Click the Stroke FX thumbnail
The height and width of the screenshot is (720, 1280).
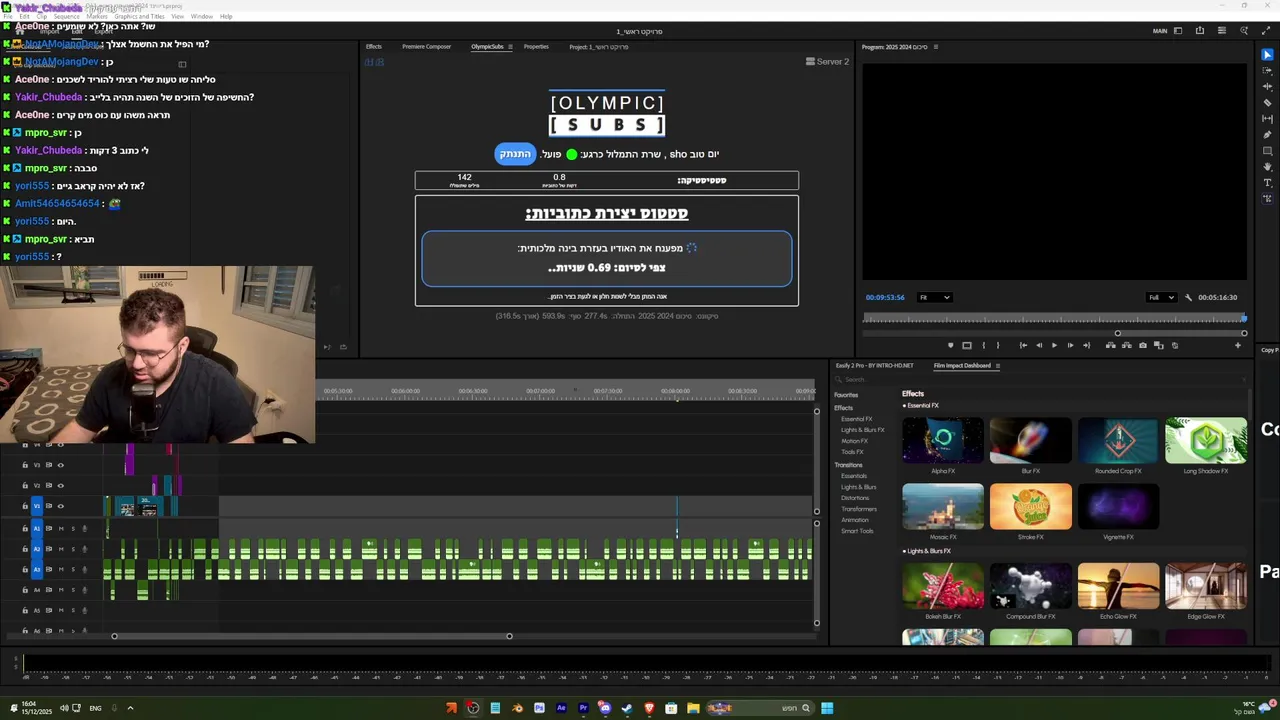[1031, 507]
